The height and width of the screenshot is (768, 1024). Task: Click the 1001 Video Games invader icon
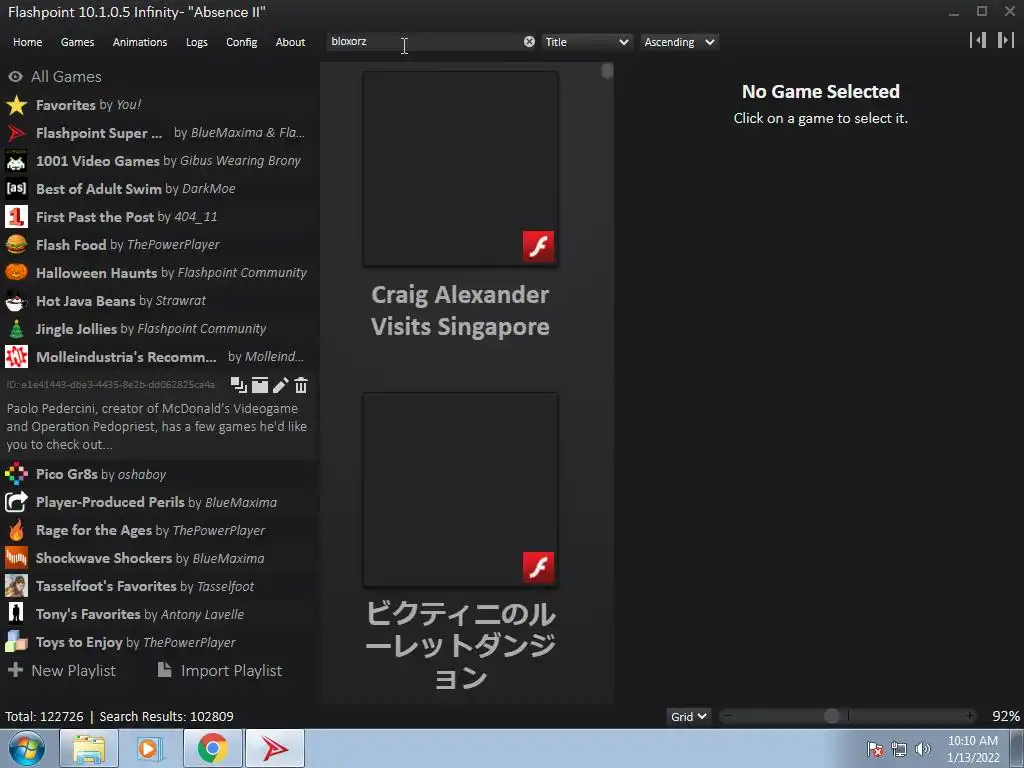point(16,161)
